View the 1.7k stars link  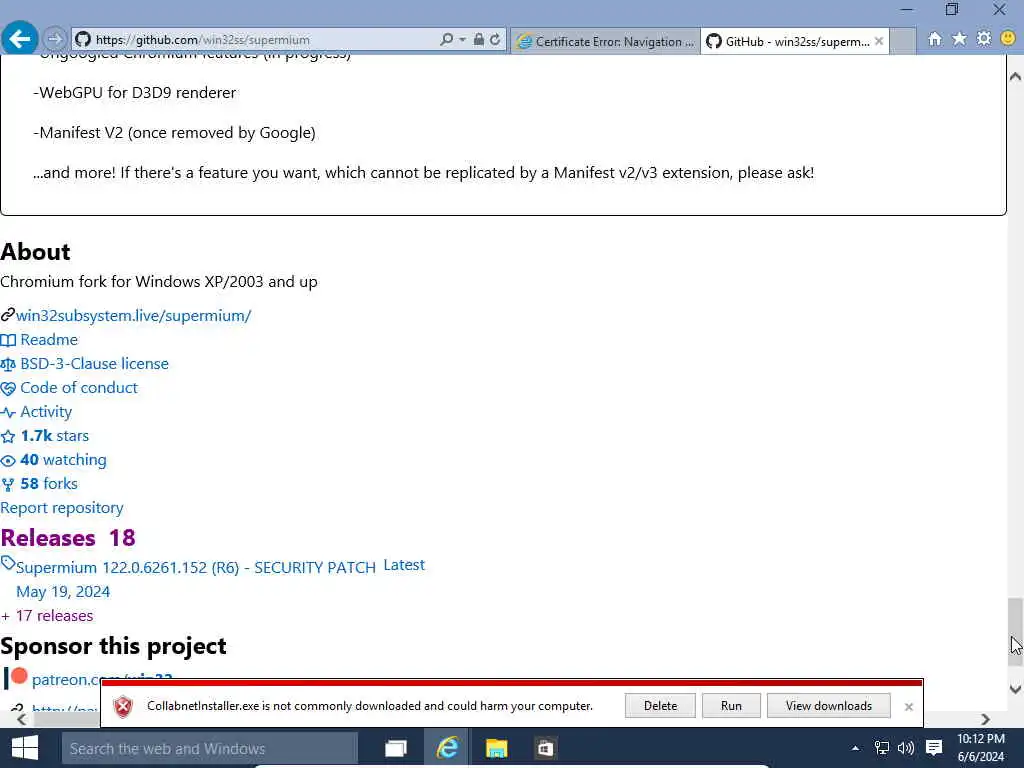pos(55,436)
